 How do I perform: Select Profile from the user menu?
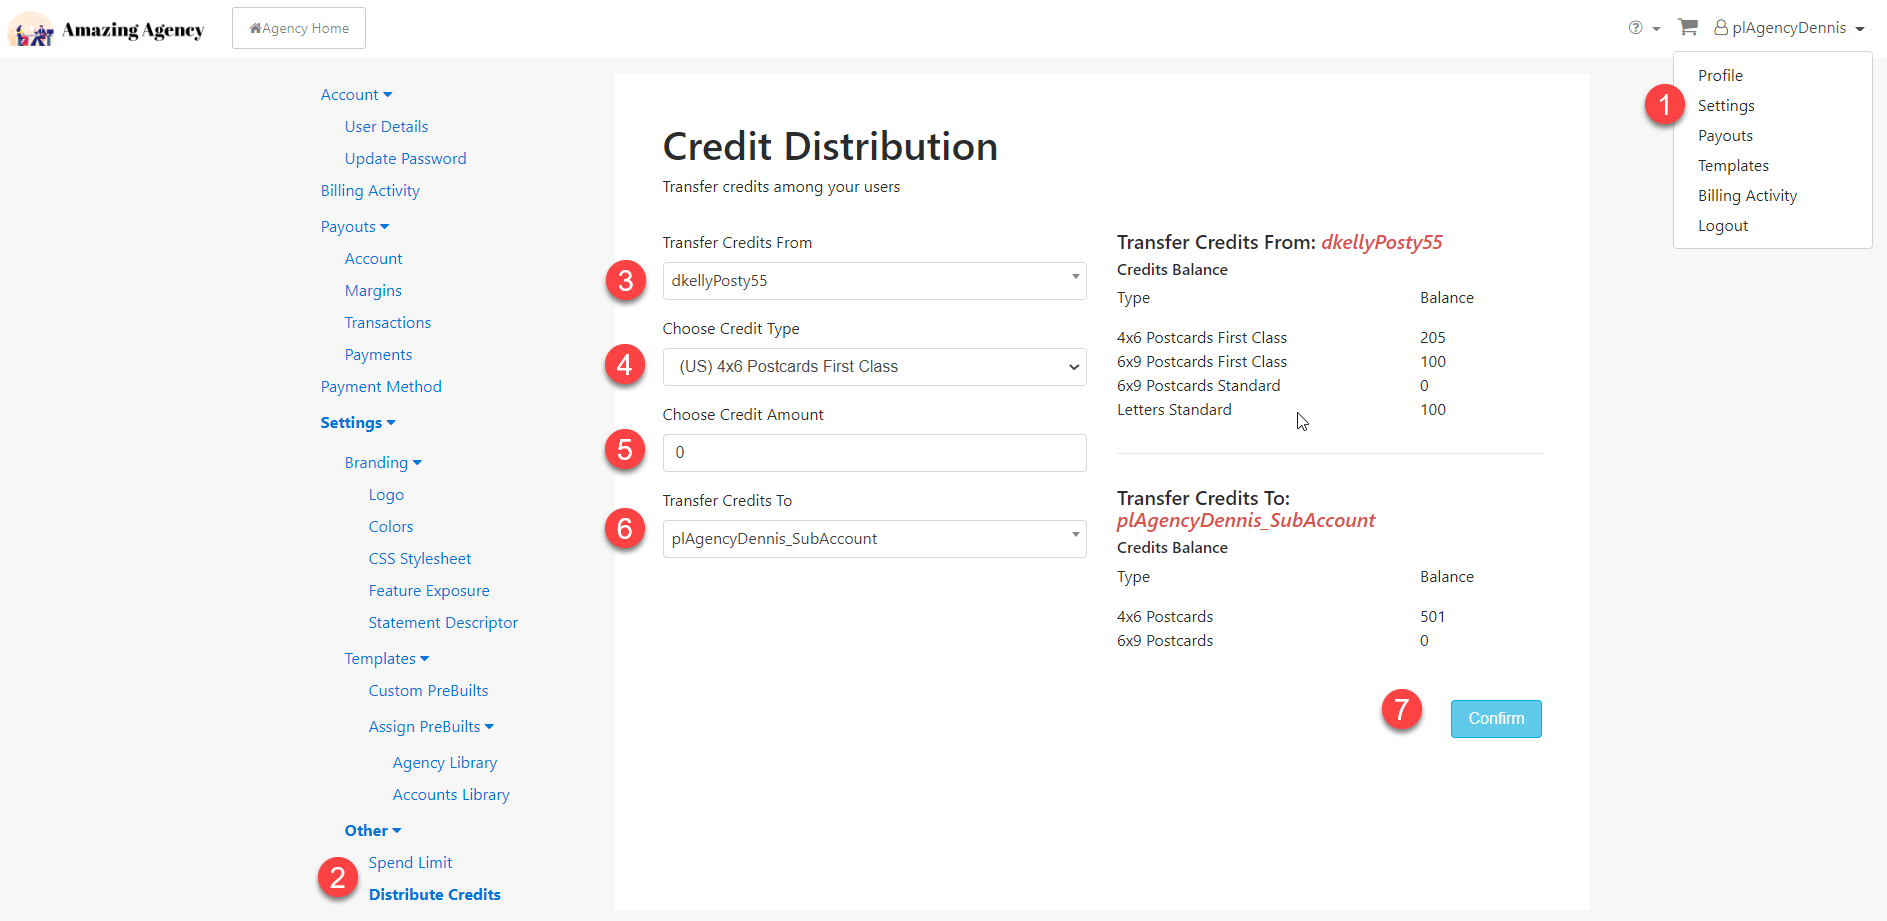[1720, 76]
